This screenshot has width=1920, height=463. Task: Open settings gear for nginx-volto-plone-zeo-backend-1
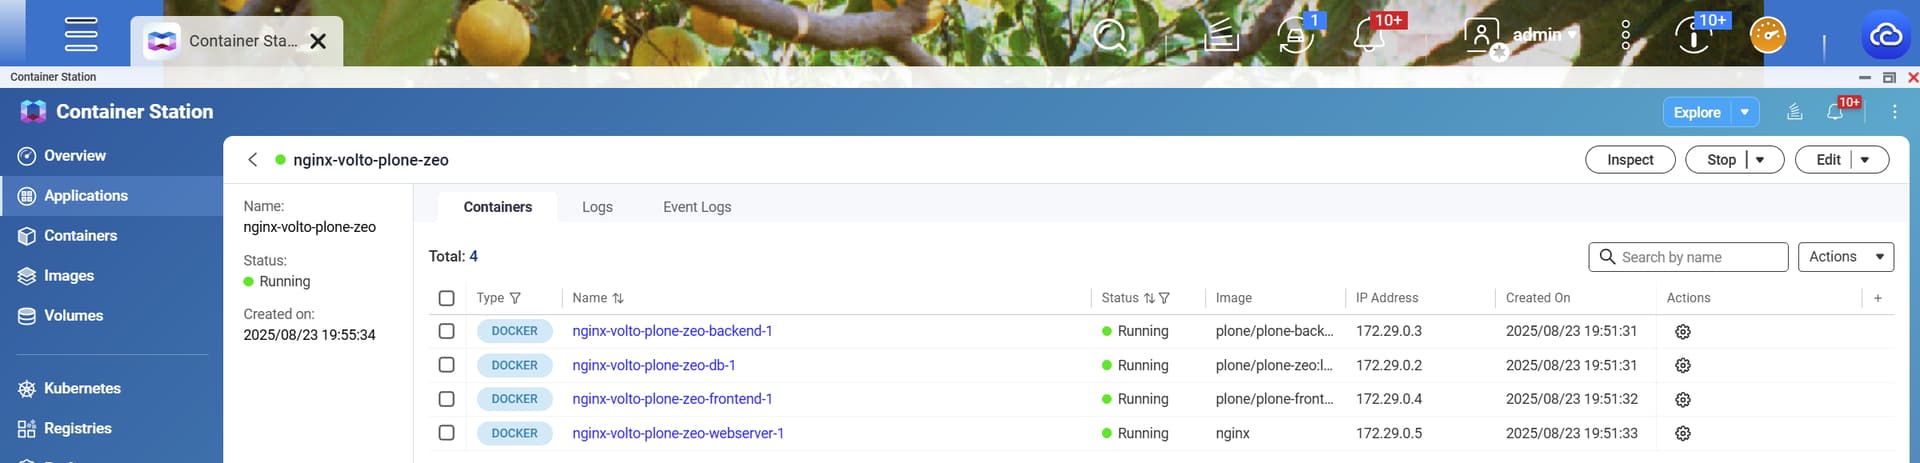(x=1682, y=332)
